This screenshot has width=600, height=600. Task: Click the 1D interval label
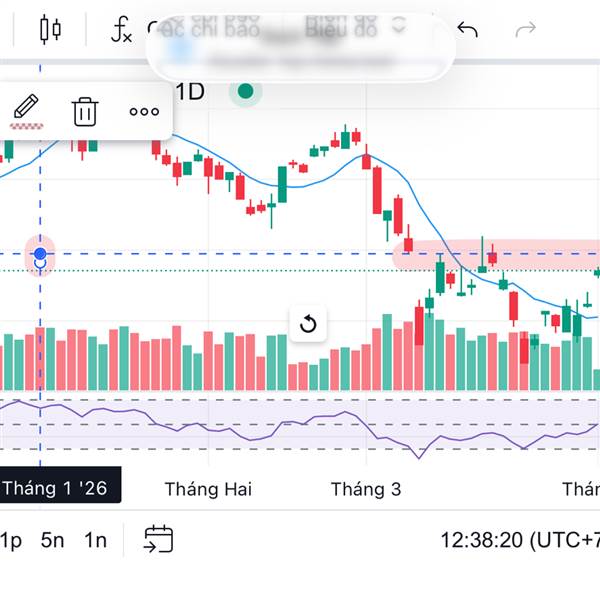[190, 92]
